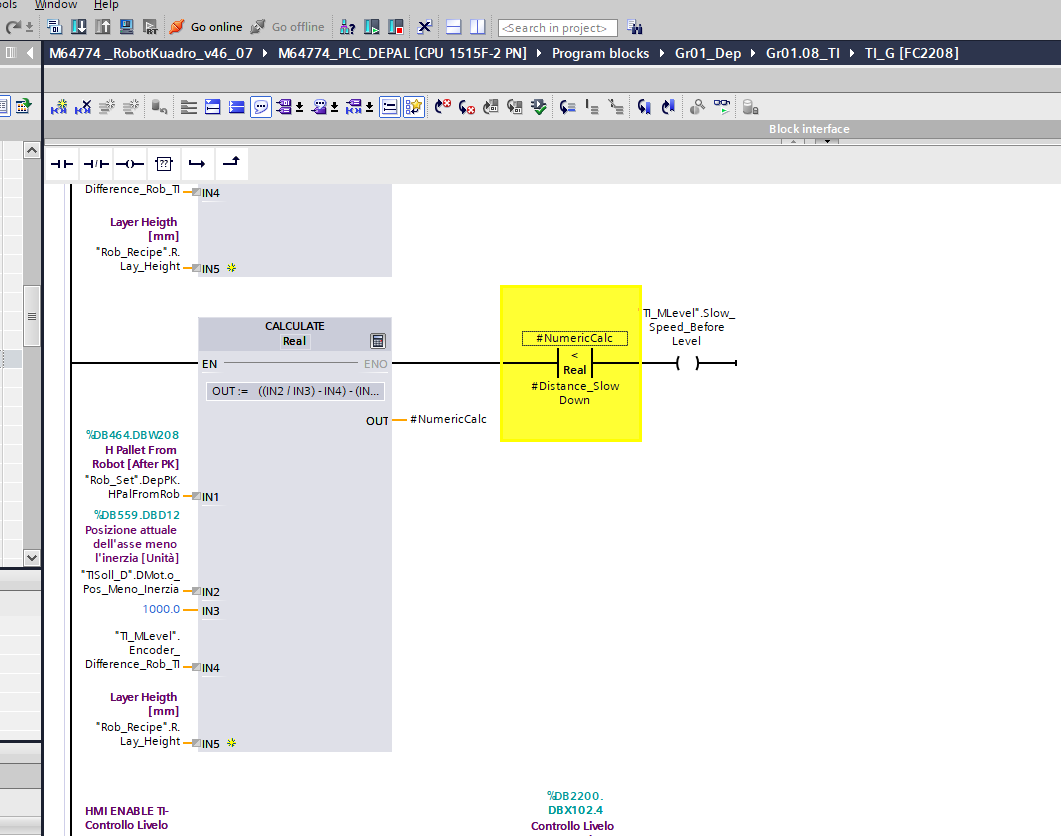Select Program blocks in the breadcrumb
The width and height of the screenshot is (1061, 836).
600,53
